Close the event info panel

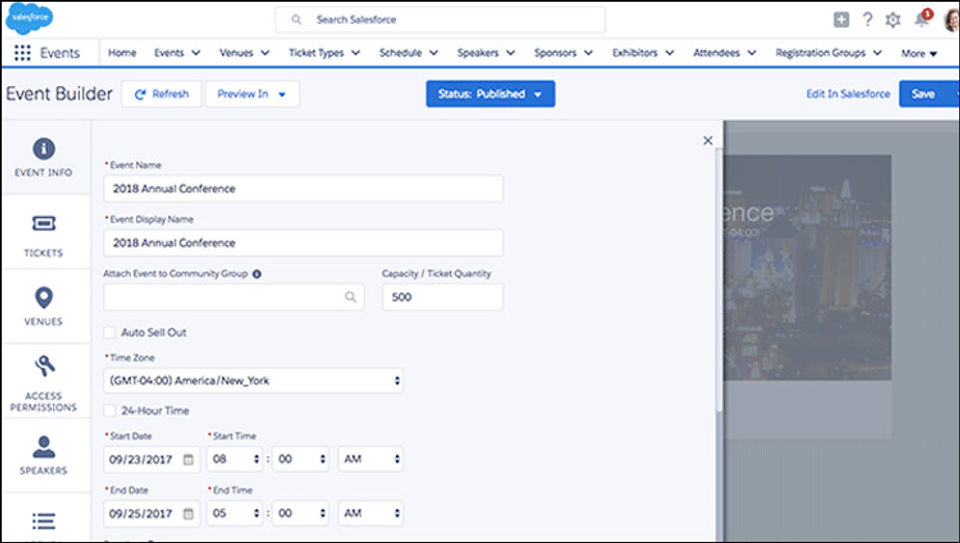(x=708, y=140)
